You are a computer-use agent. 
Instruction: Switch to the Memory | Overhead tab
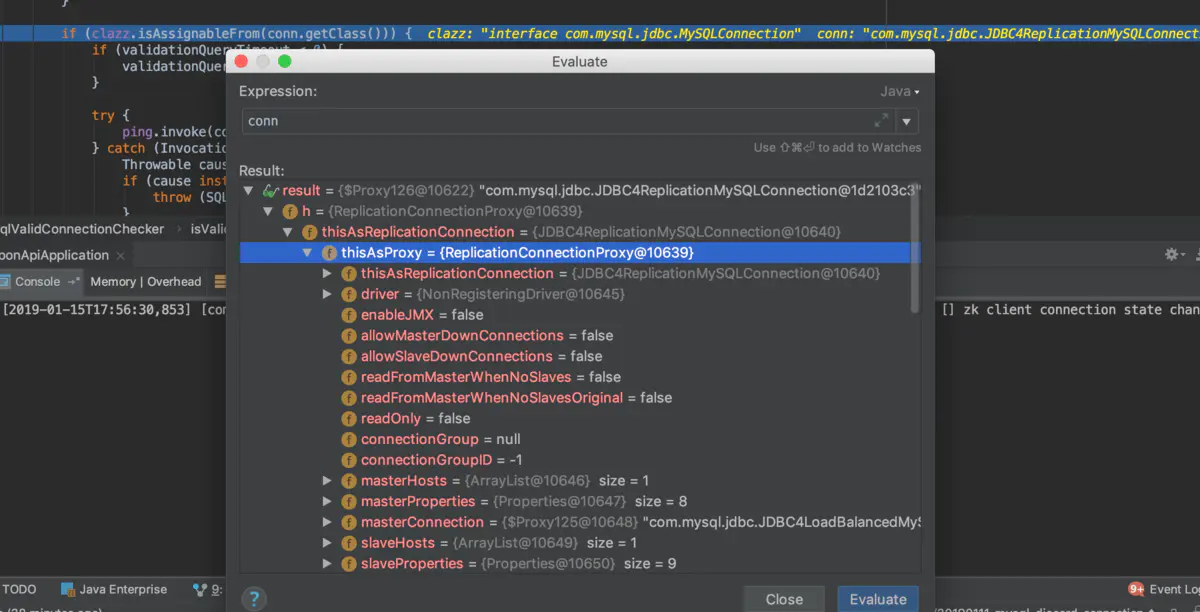pyautogui.click(x=146, y=282)
